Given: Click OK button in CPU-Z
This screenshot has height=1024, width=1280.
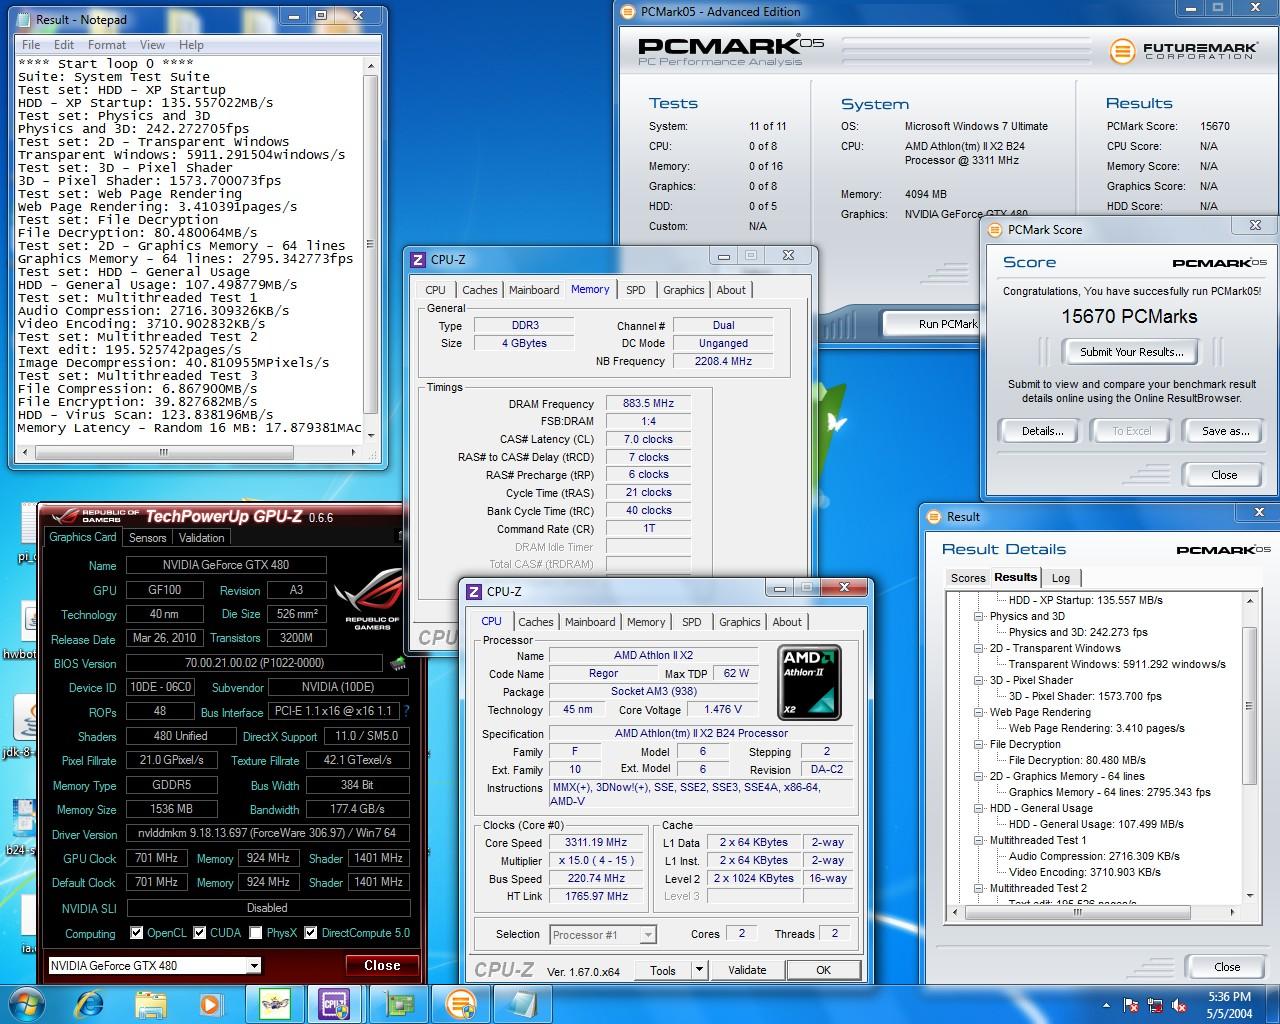Looking at the screenshot, I should [823, 970].
